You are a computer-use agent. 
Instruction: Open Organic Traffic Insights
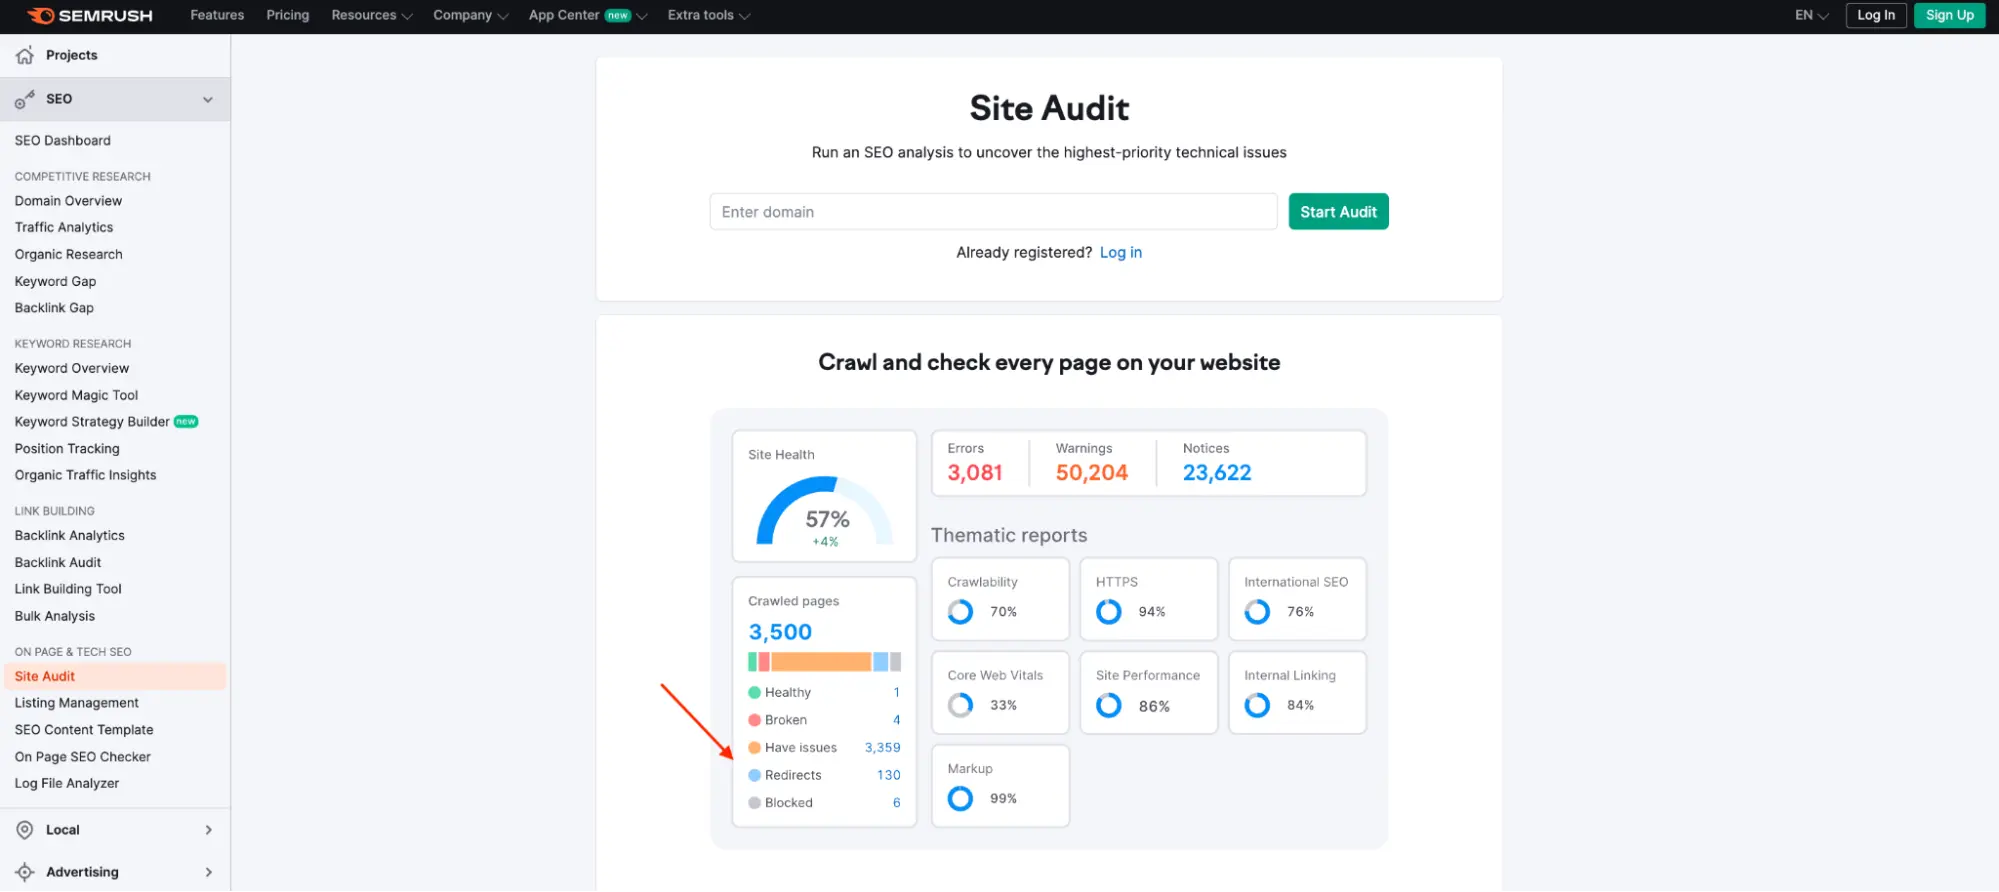pos(85,475)
